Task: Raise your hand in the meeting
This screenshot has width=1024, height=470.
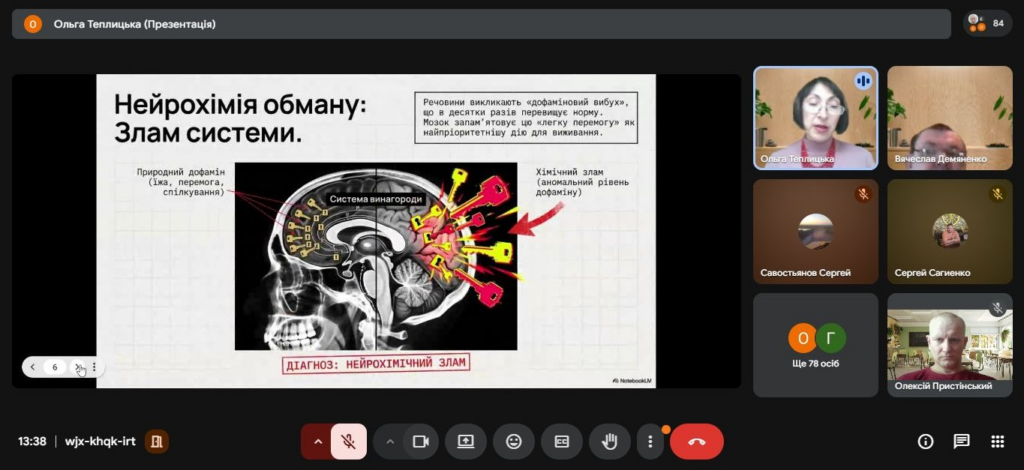Action: (609, 441)
